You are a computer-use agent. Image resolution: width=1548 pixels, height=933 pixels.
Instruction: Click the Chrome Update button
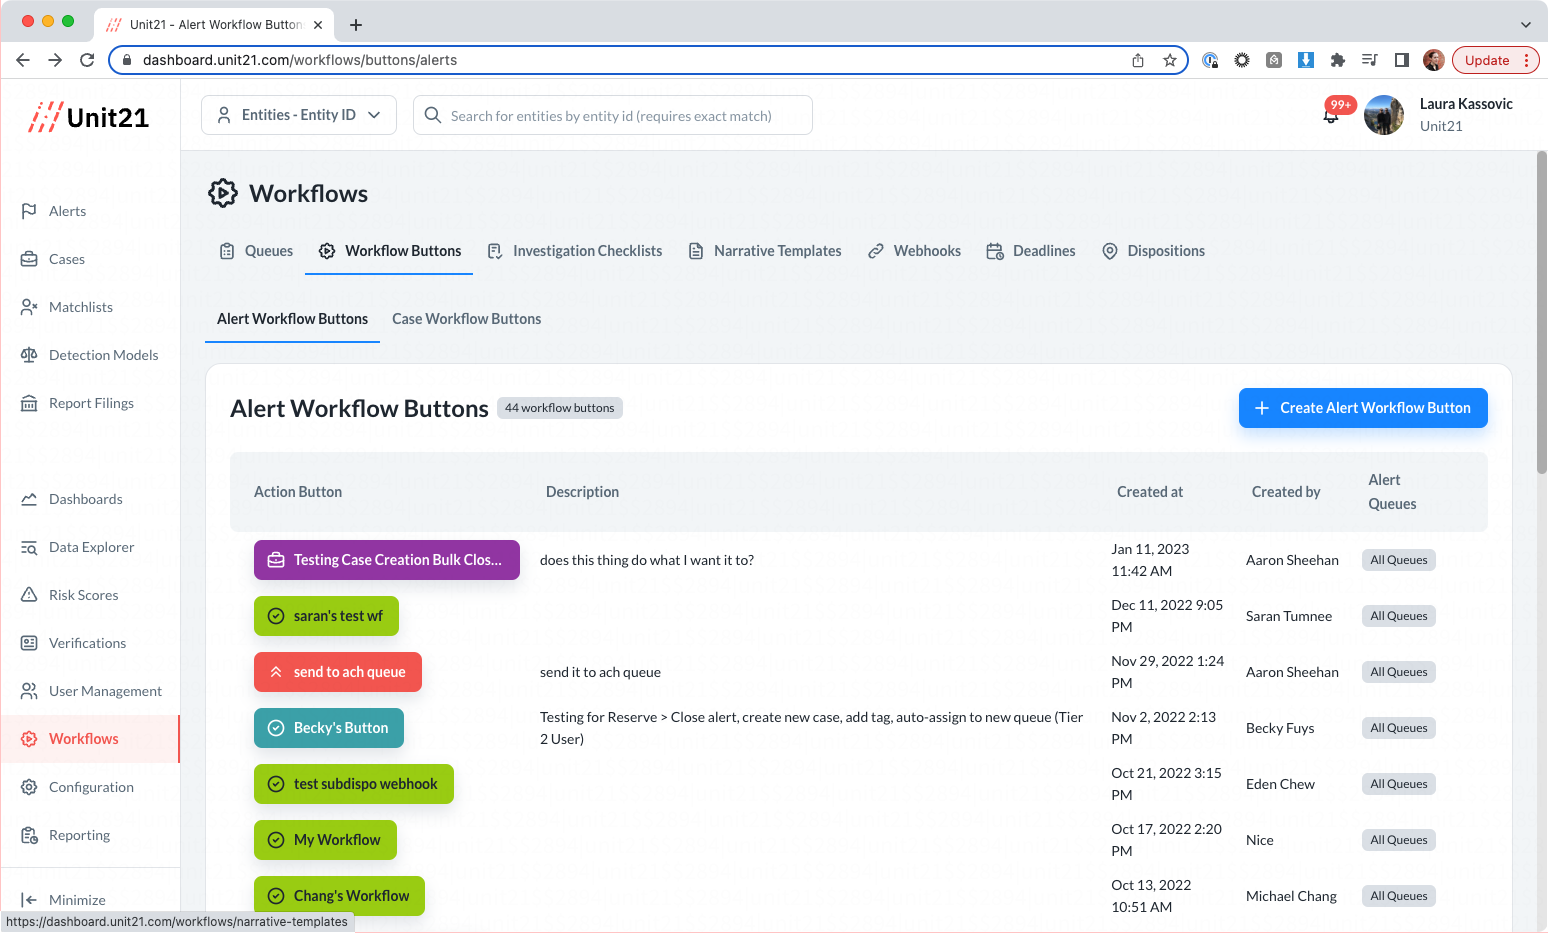click(1486, 60)
